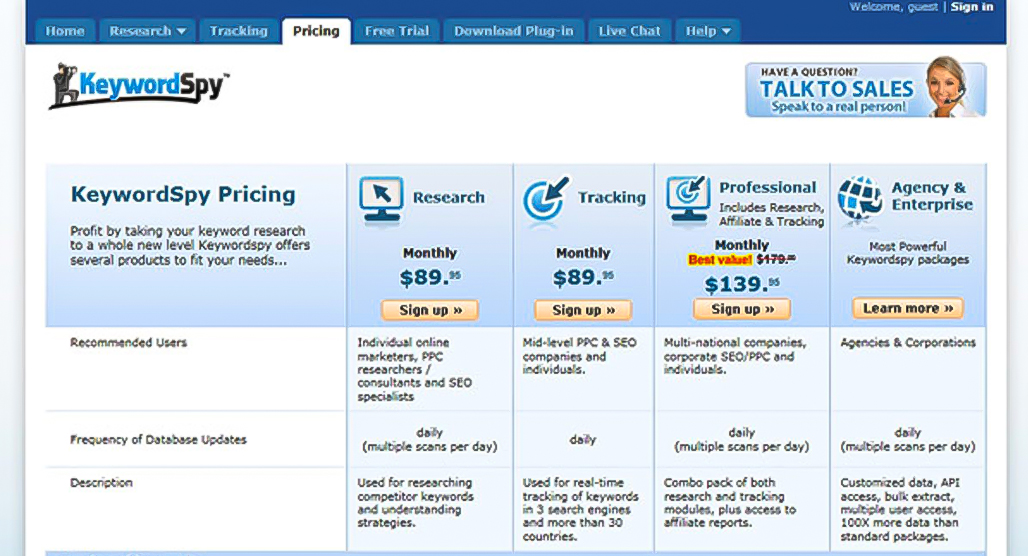Click the KeywordSpy Pricing heading
This screenshot has width=1028, height=556.
click(183, 195)
